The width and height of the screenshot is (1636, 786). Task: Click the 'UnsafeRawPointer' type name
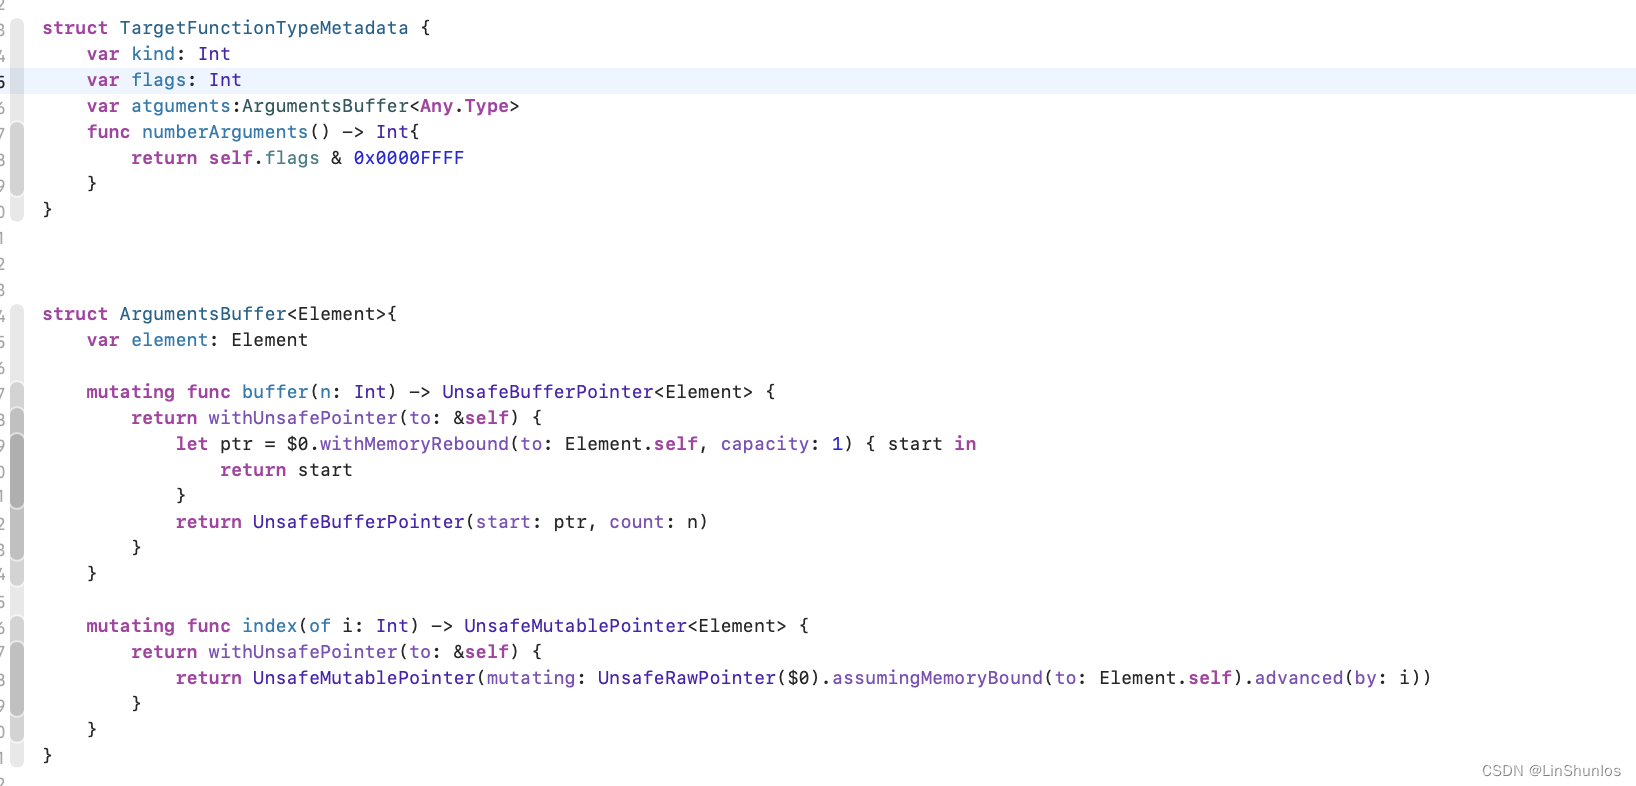(x=687, y=678)
